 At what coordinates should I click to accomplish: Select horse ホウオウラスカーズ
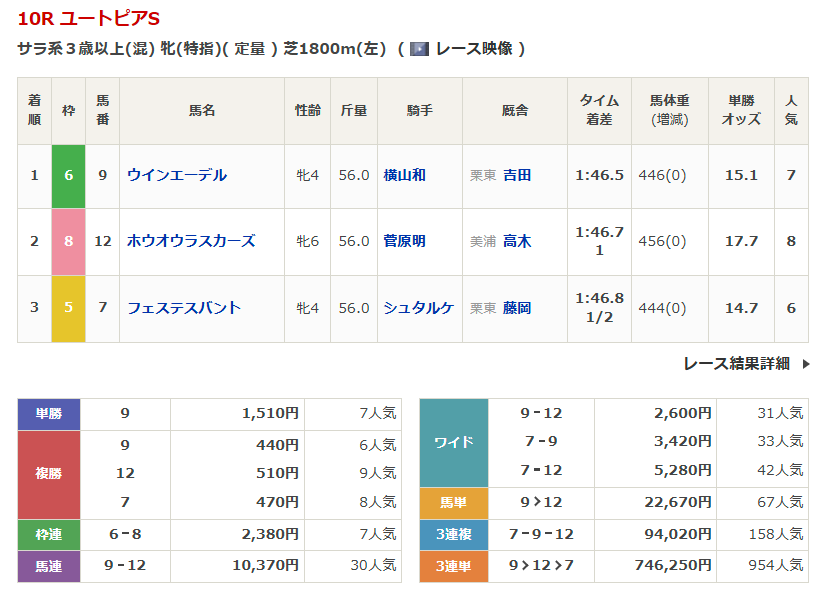(191, 241)
